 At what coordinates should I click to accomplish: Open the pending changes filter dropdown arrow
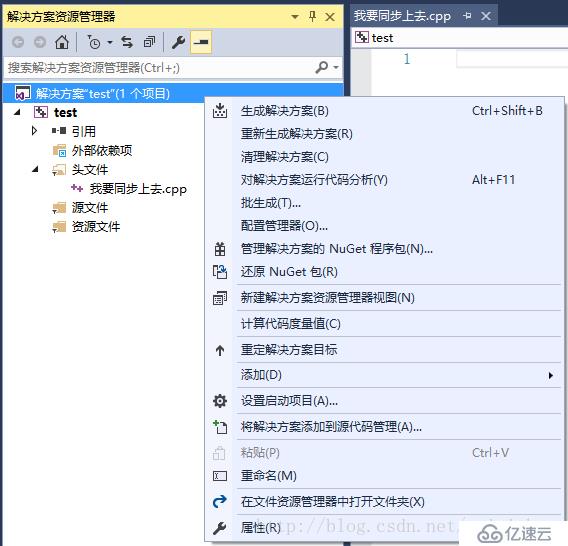click(x=110, y=43)
